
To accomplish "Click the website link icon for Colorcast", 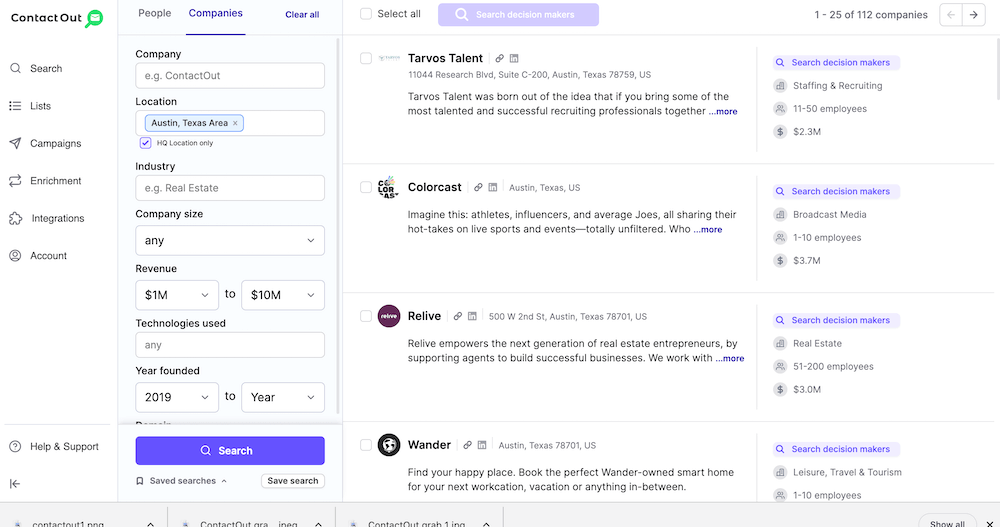I will [478, 187].
